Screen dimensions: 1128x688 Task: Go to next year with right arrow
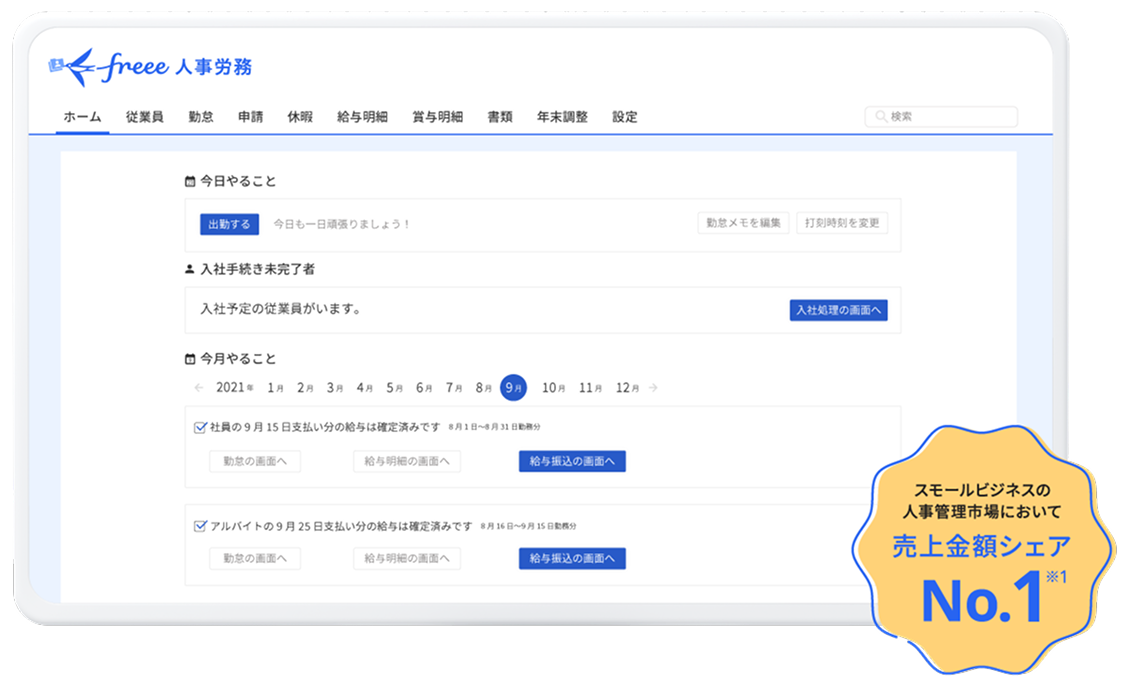point(653,388)
